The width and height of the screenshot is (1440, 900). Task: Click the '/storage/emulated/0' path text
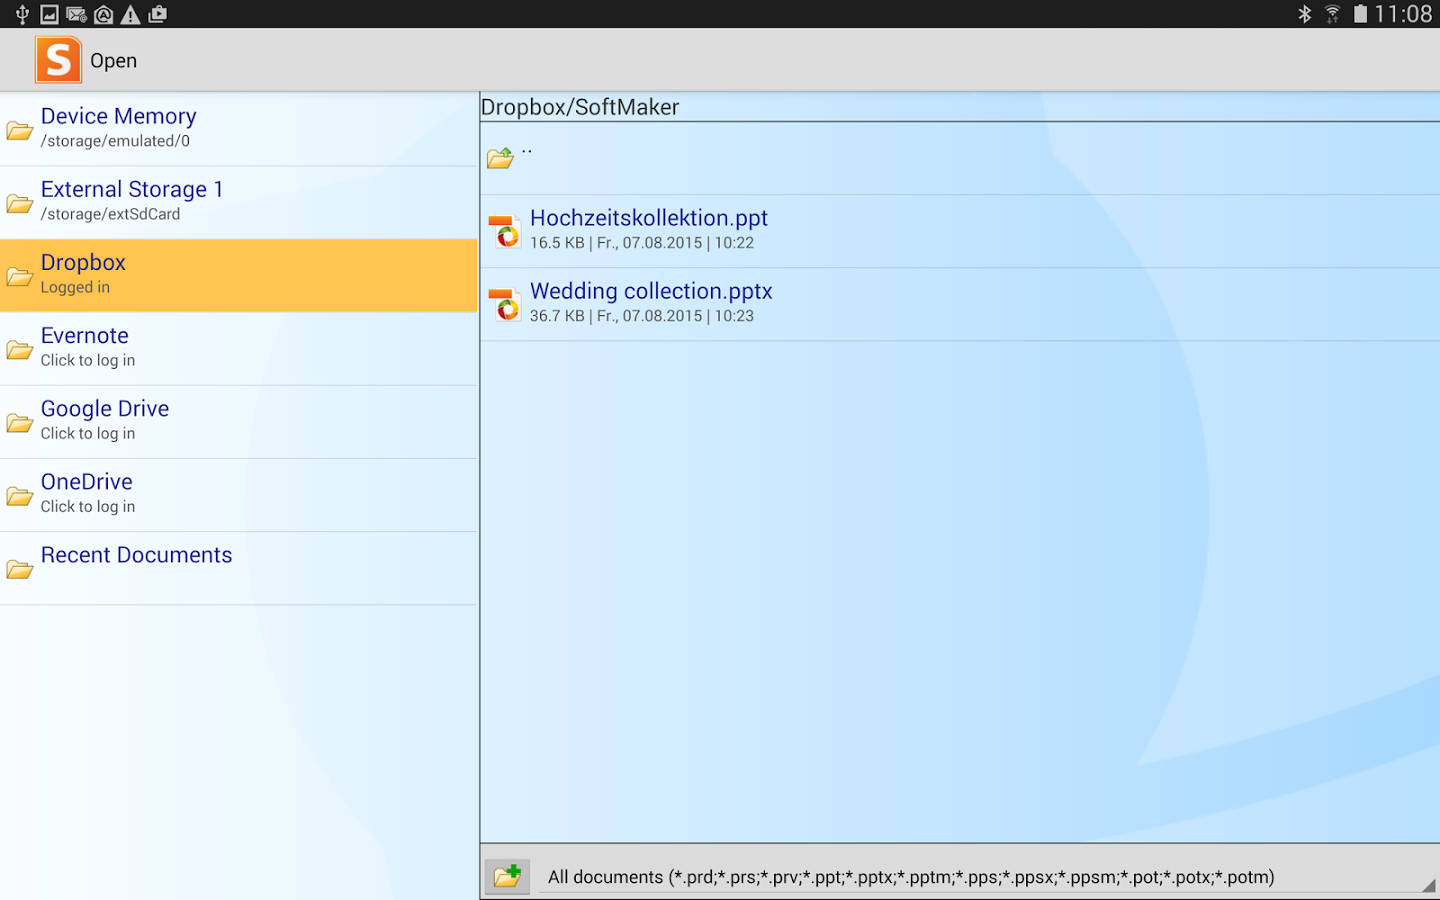pos(115,141)
